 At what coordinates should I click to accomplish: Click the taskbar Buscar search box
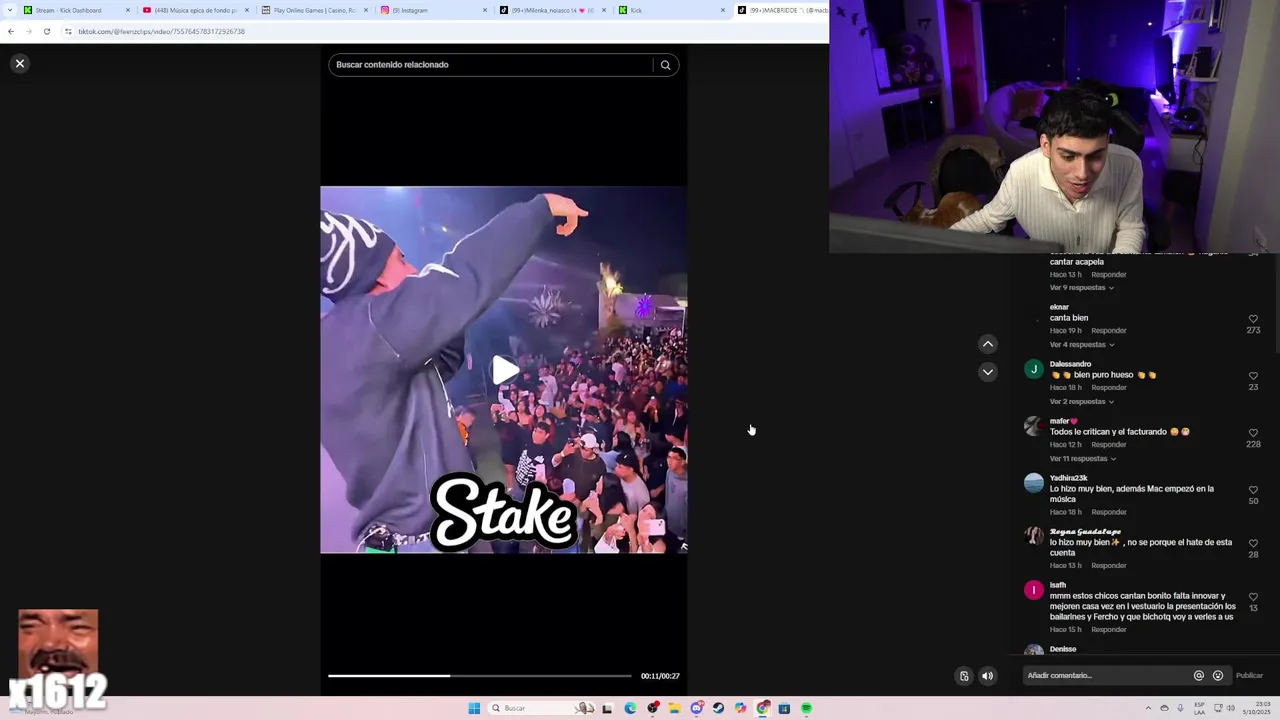(541, 708)
